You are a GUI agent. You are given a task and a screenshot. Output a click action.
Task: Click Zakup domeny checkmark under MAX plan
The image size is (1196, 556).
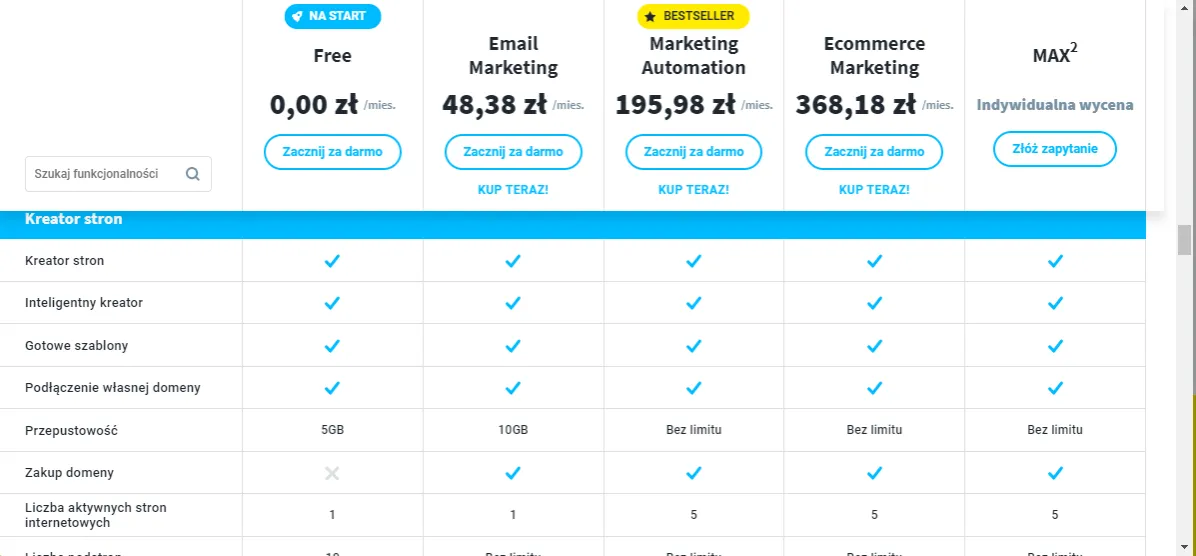[1054, 473]
